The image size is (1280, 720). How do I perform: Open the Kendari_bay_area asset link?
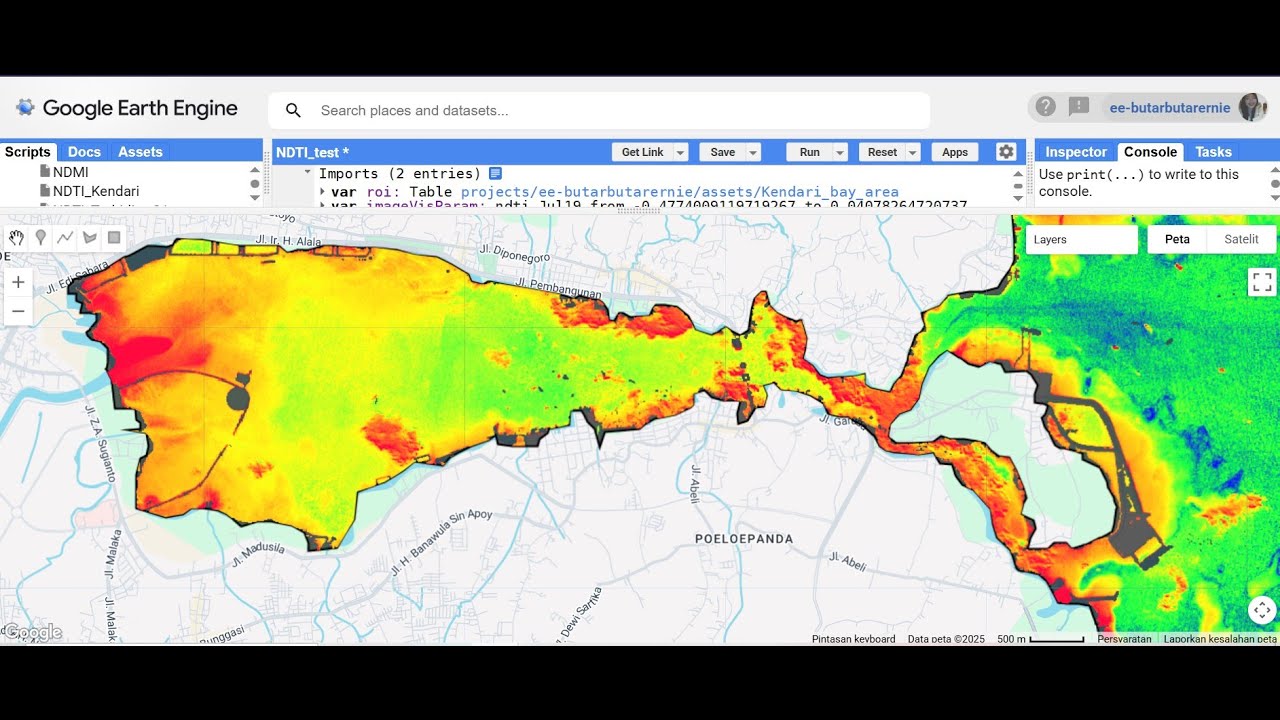click(680, 192)
